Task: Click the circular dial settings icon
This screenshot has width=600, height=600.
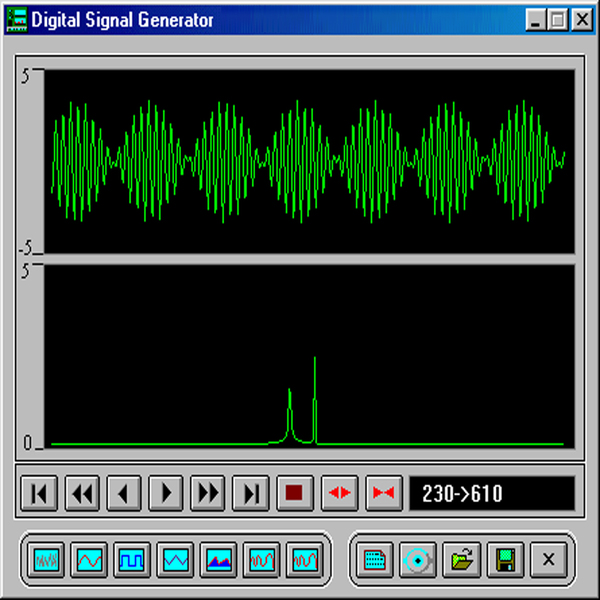Action: (x=418, y=560)
